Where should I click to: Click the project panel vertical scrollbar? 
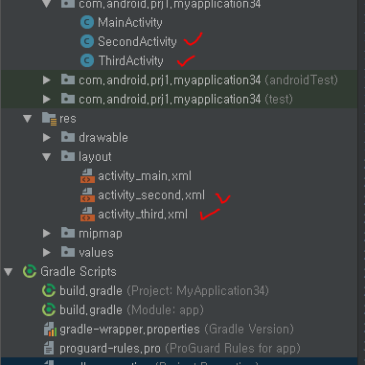[361, 182]
